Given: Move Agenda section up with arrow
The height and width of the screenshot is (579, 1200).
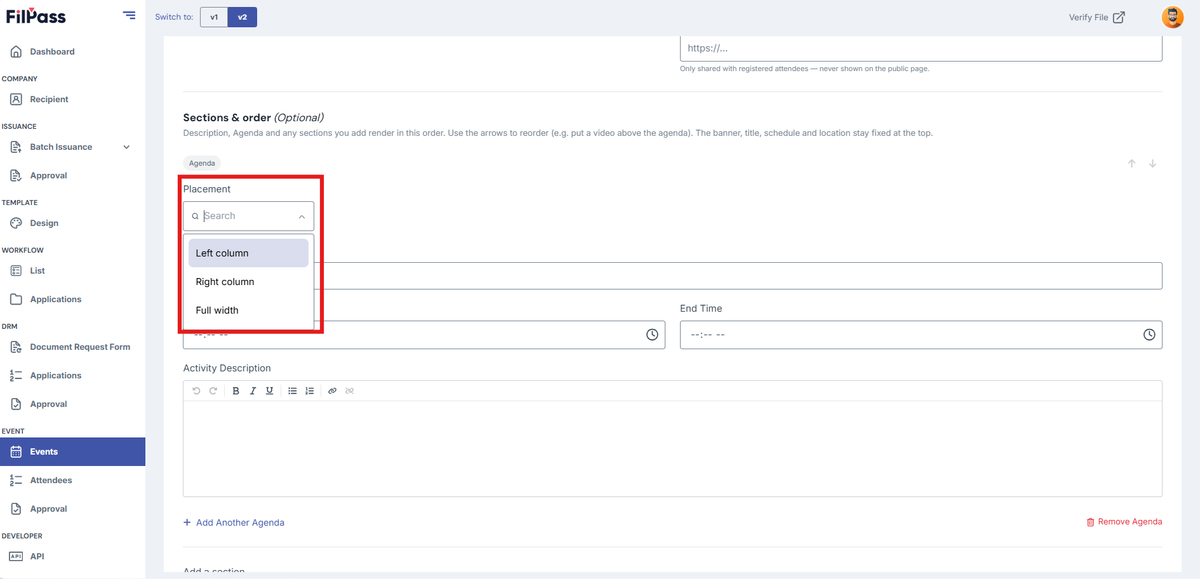Looking at the screenshot, I should pyautogui.click(x=1132, y=163).
